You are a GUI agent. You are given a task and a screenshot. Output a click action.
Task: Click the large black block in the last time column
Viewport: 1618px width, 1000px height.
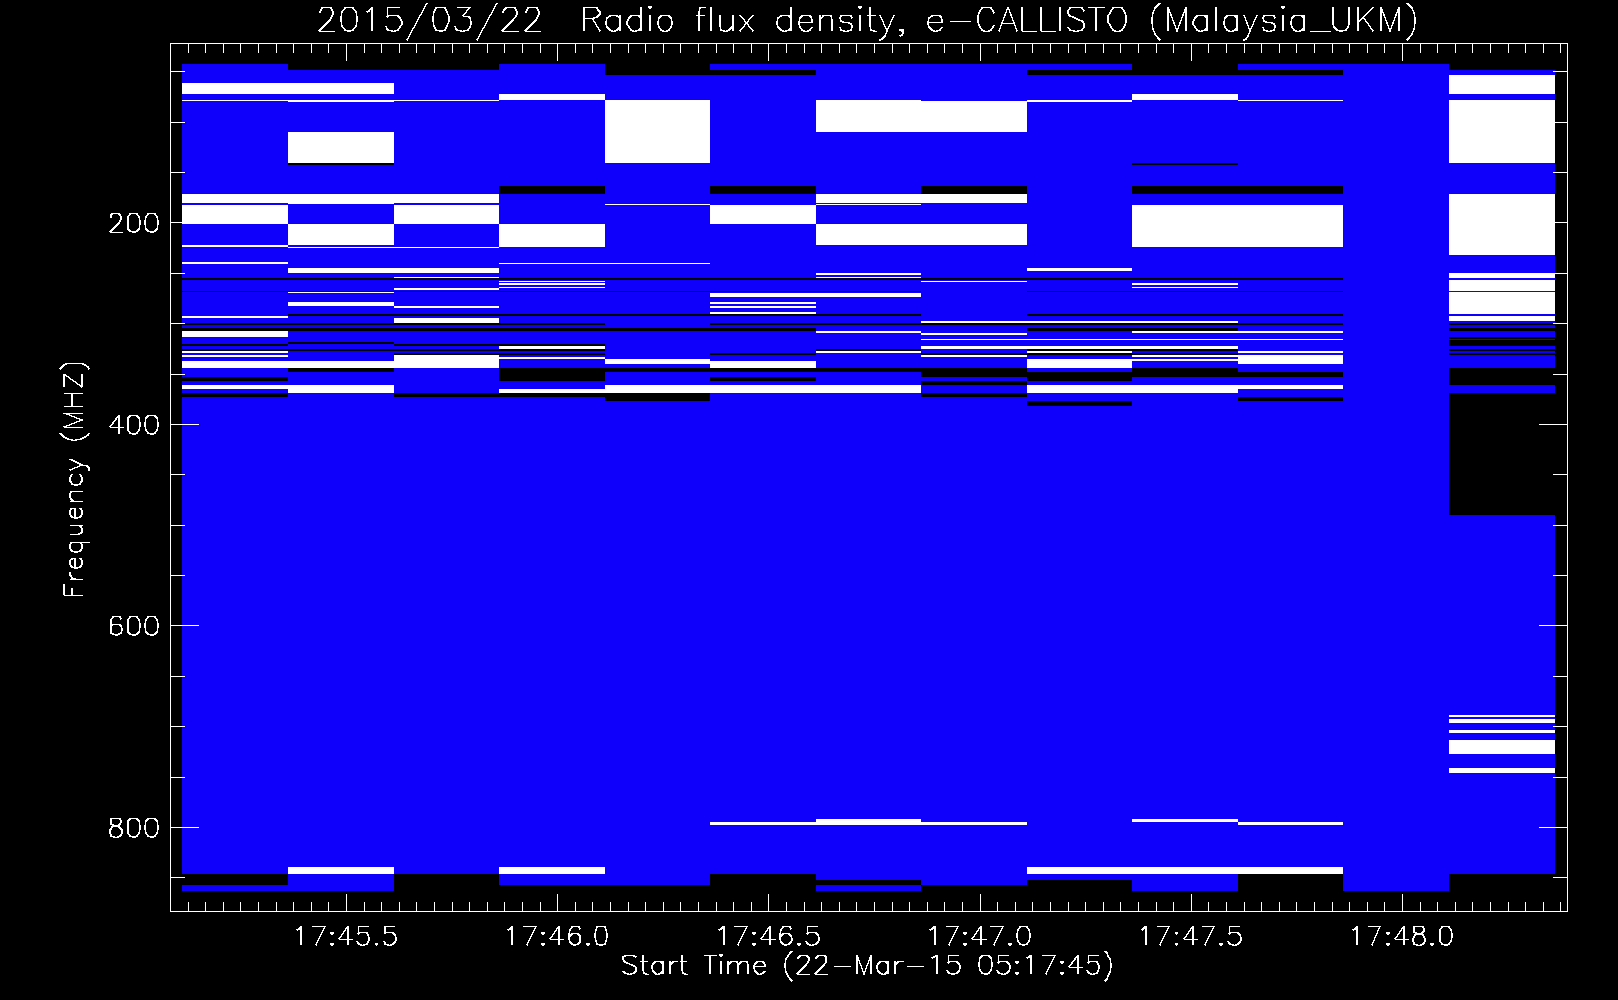1502,454
